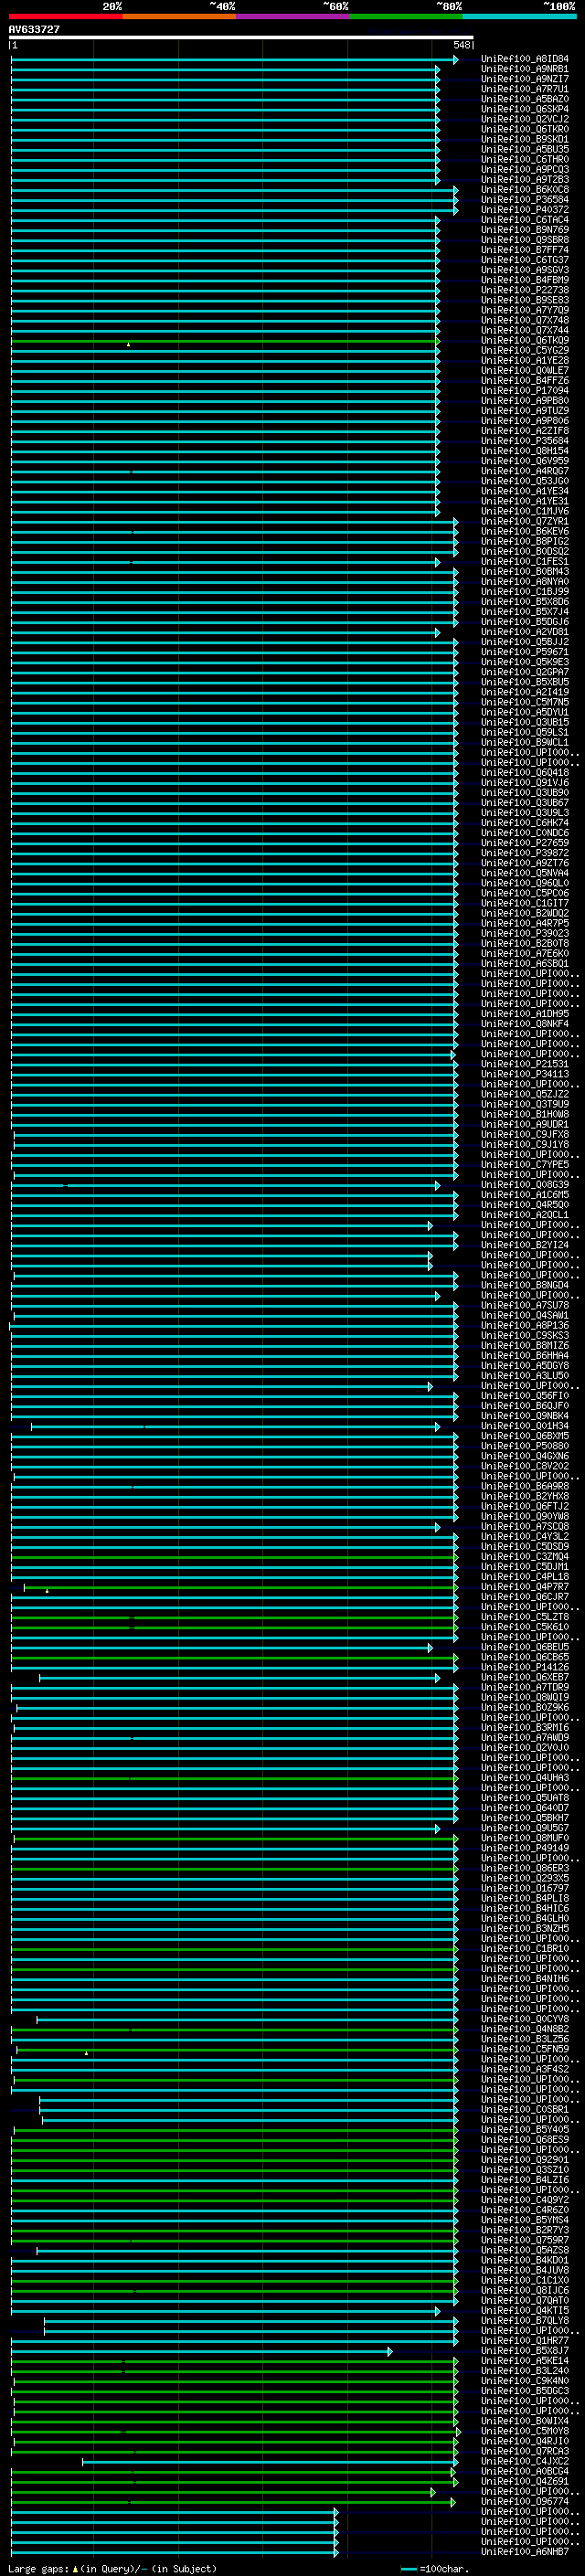Screen dimensions: 585x2576
Task: Click the red 20% identity color bar
Action: pyautogui.click(x=65, y=16)
